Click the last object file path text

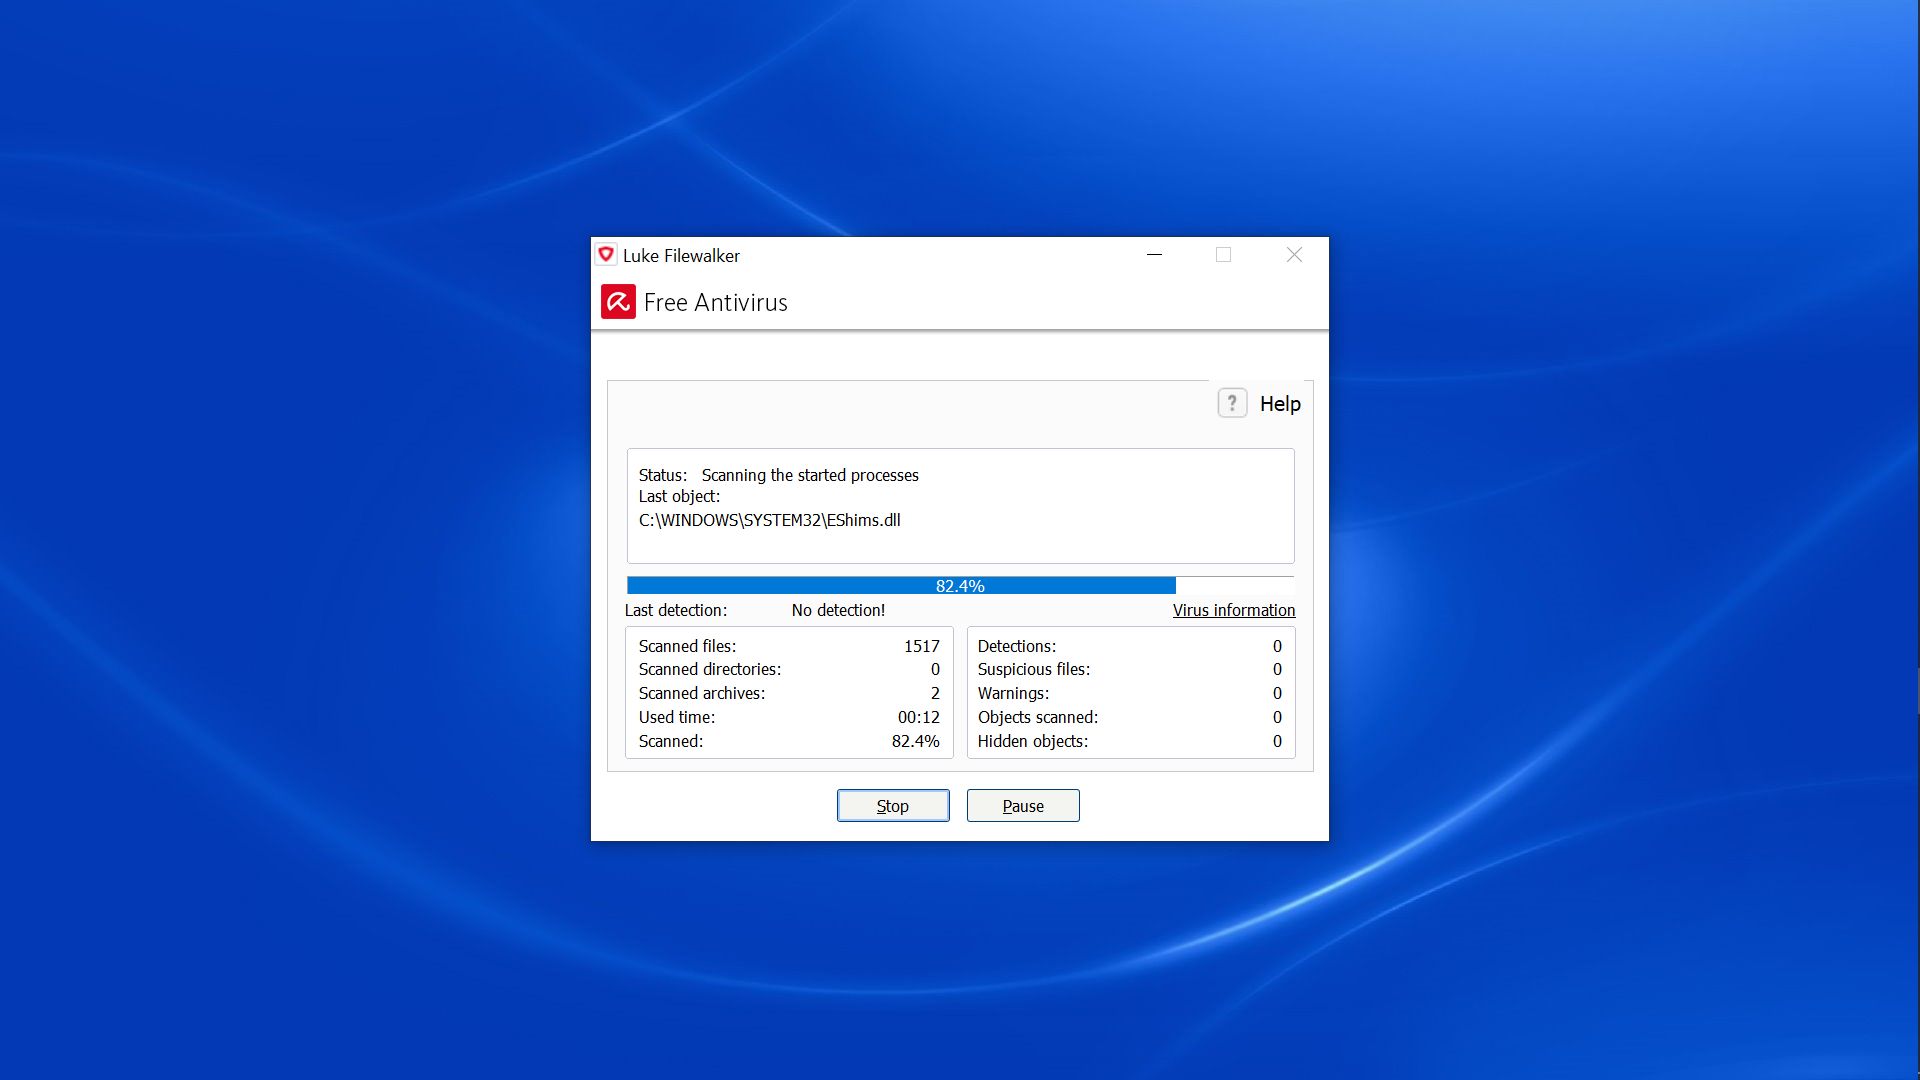pos(769,520)
